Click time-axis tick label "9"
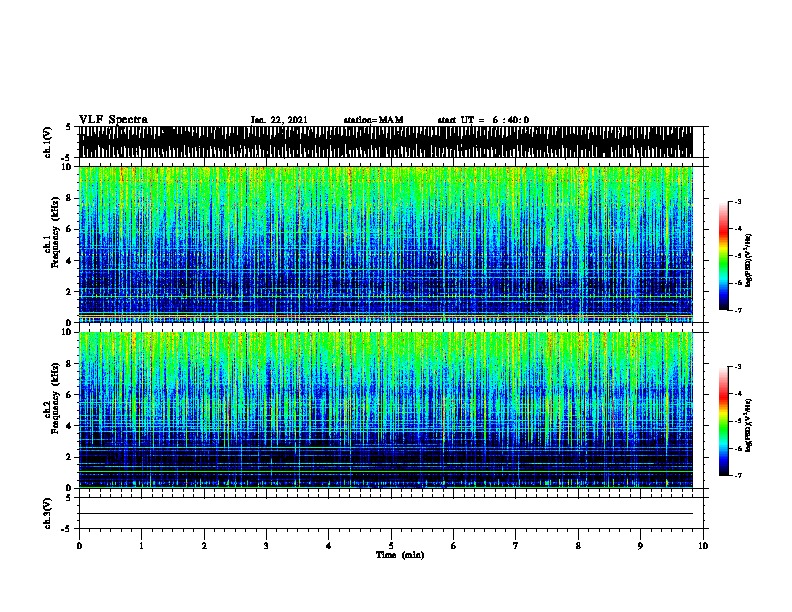 [640, 546]
